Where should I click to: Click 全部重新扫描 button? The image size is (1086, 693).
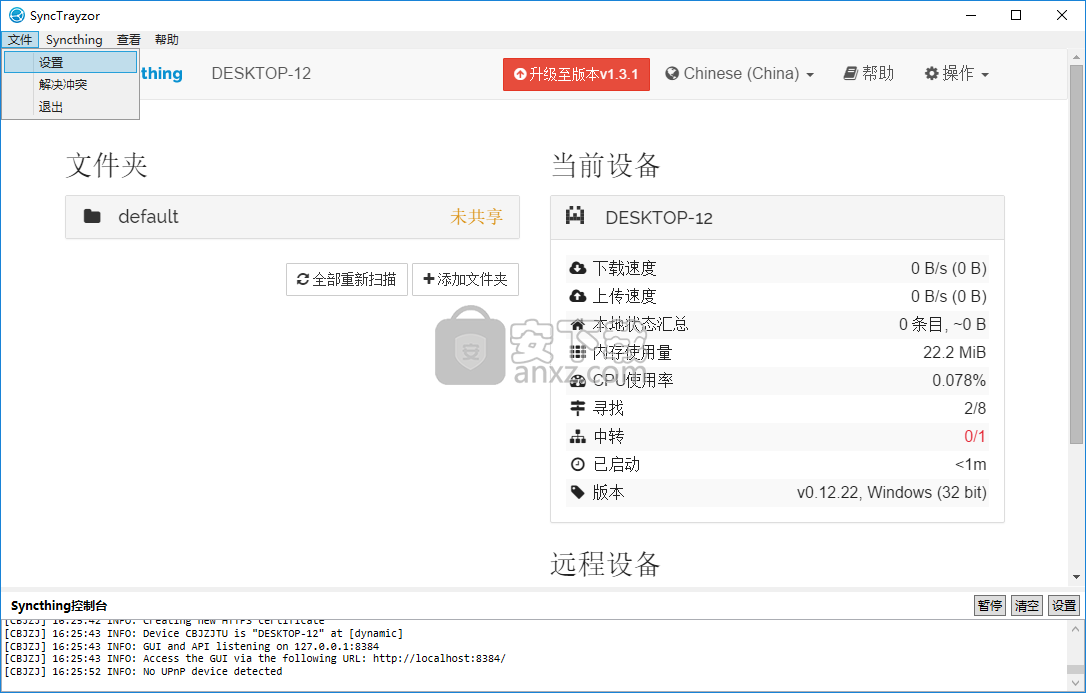click(x=347, y=279)
